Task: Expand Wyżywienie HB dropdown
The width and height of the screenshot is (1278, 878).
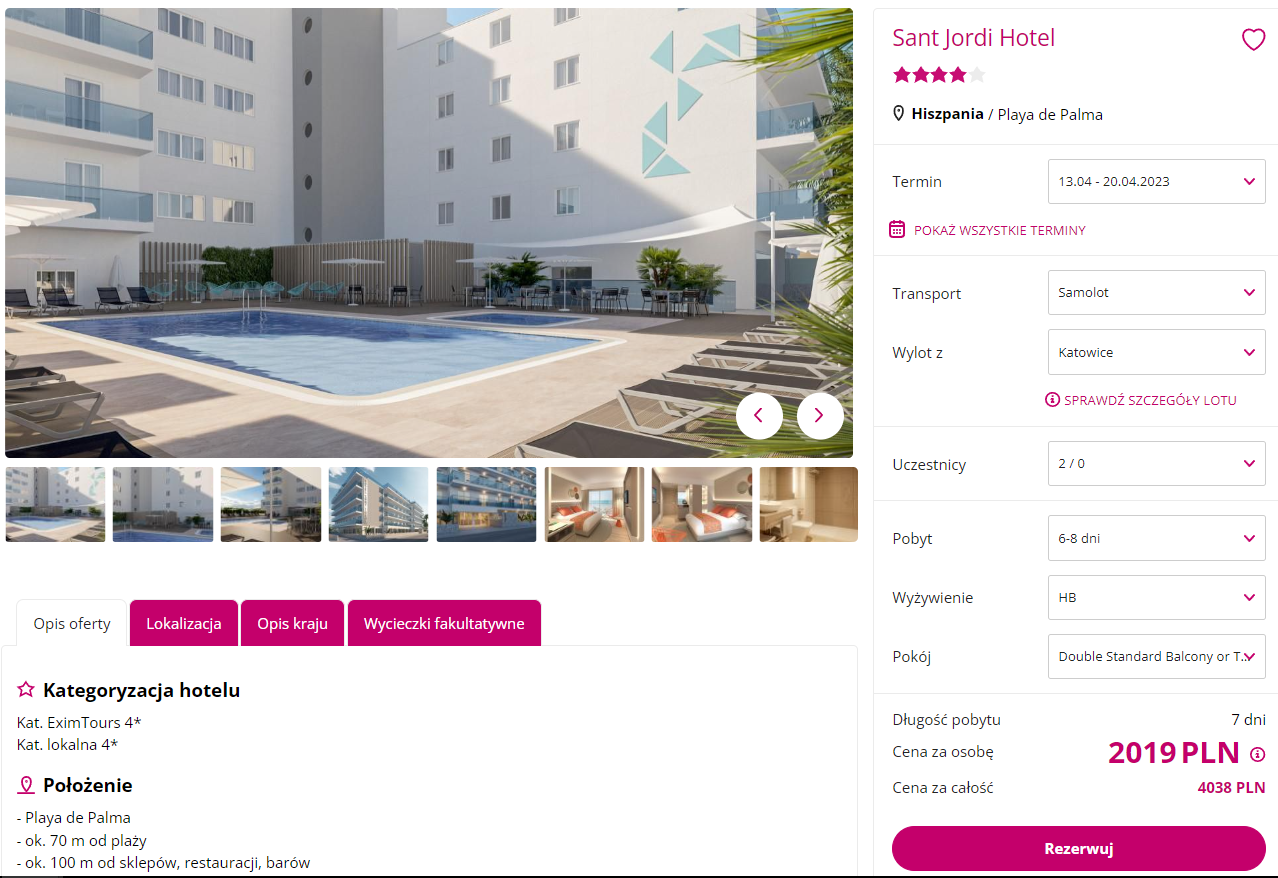Action: [x=1157, y=598]
